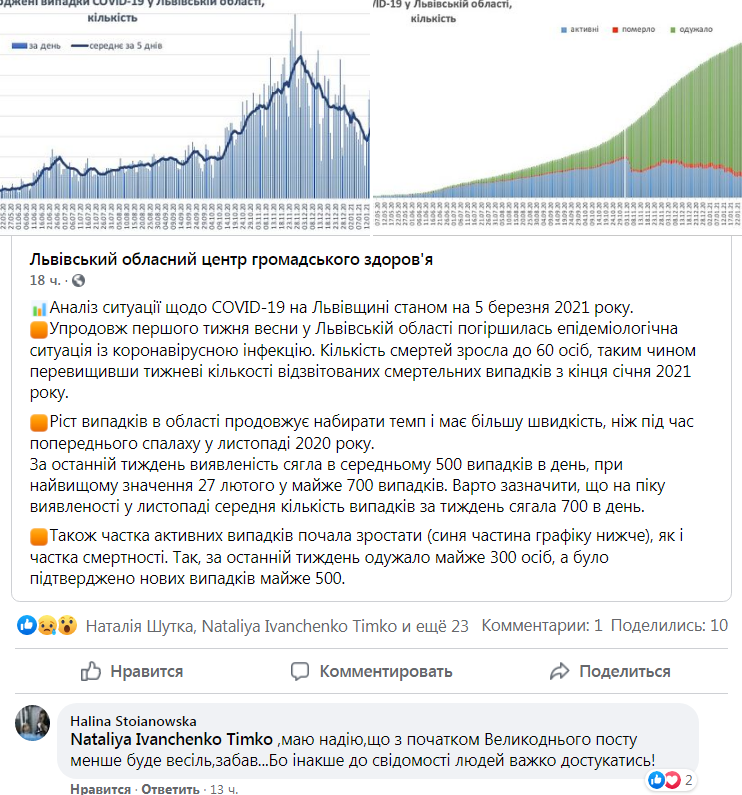Click the green одужало legend marker
This screenshot has width=742, height=795.
675,30
